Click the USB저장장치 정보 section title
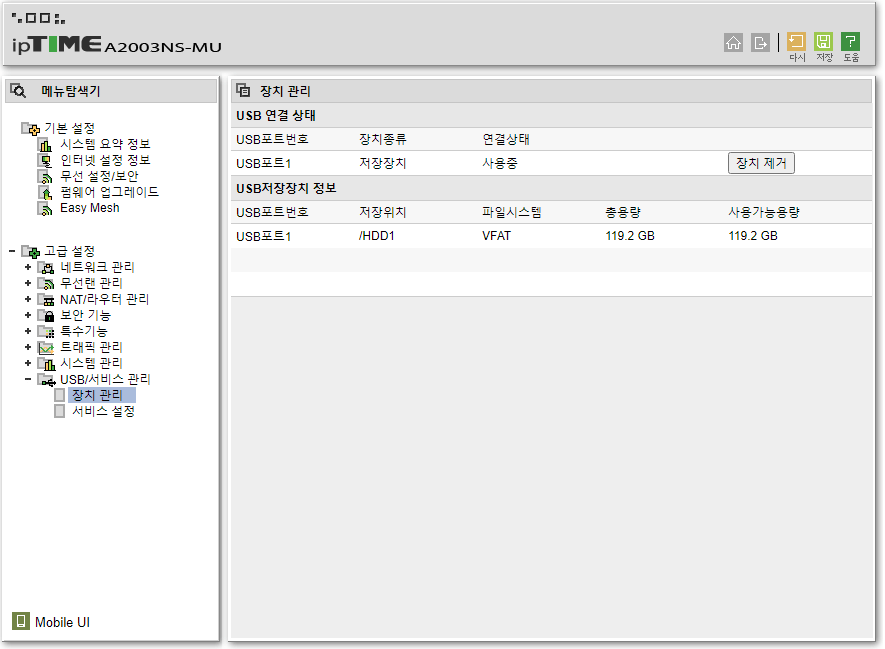885x649 pixels. pyautogui.click(x=286, y=188)
